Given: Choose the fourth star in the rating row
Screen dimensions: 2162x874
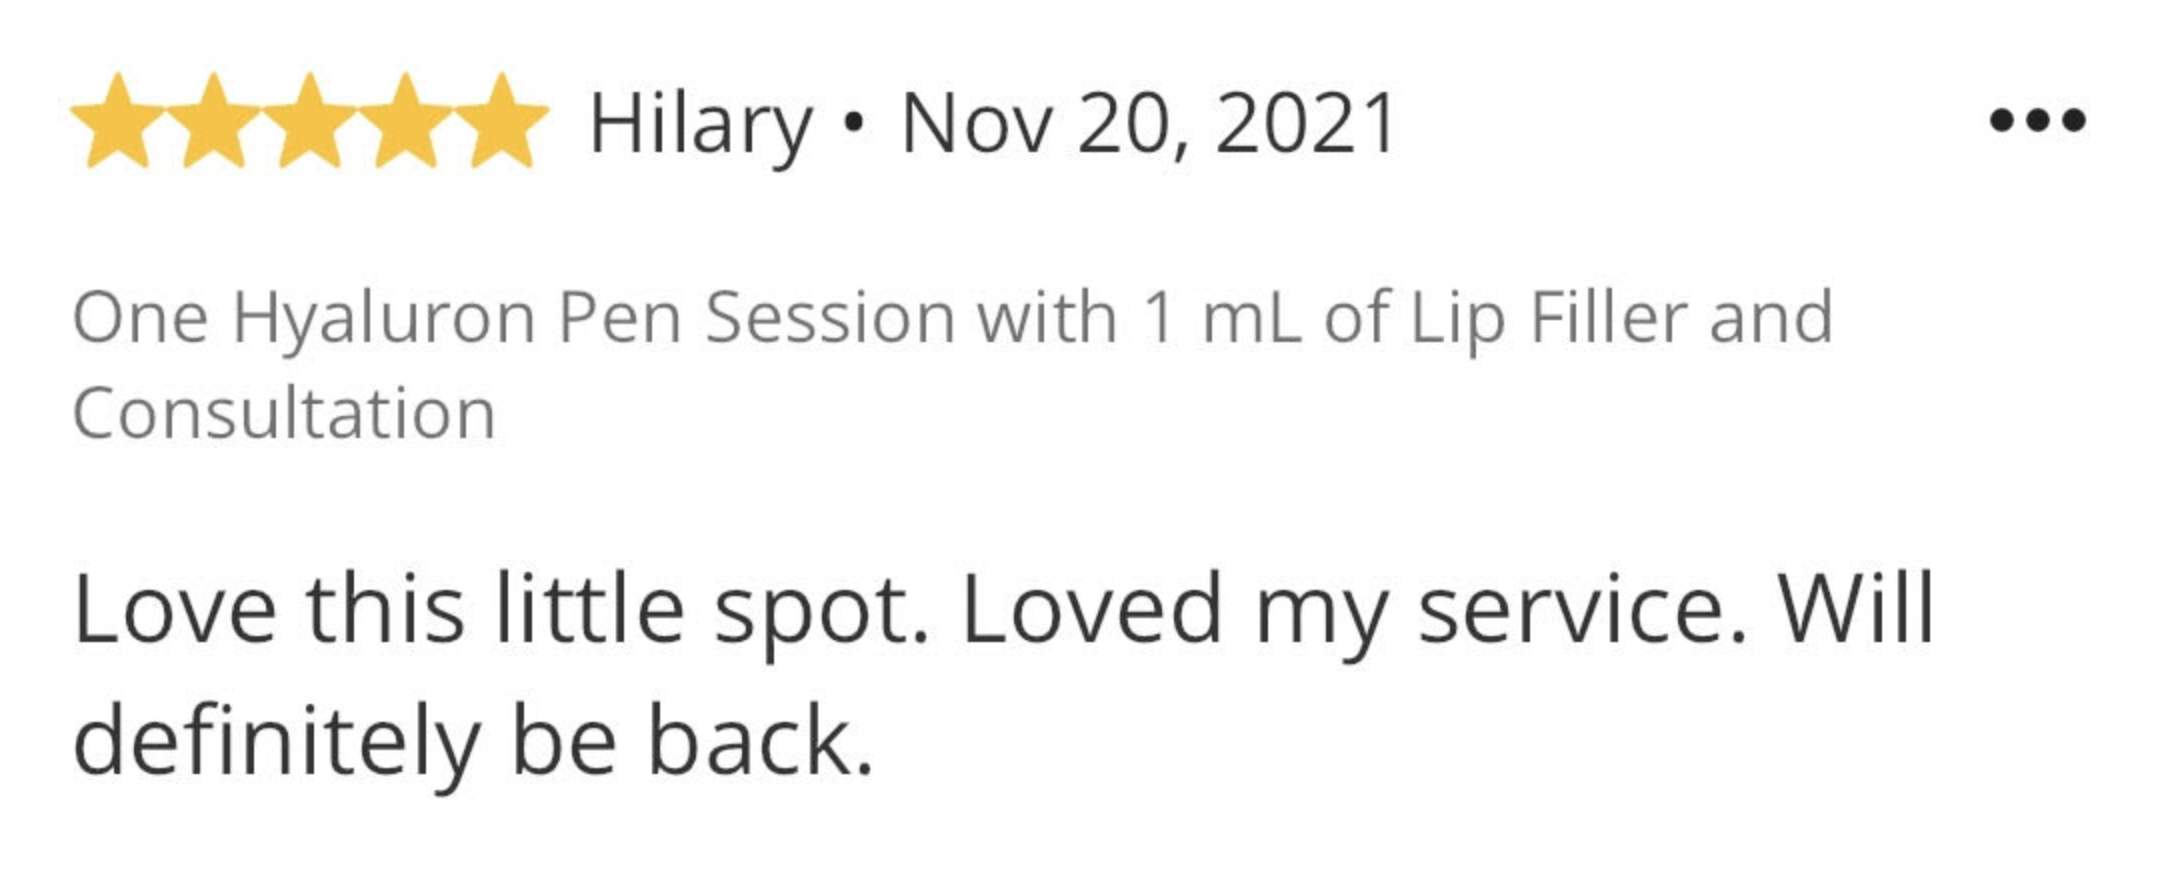Looking at the screenshot, I should (405, 121).
